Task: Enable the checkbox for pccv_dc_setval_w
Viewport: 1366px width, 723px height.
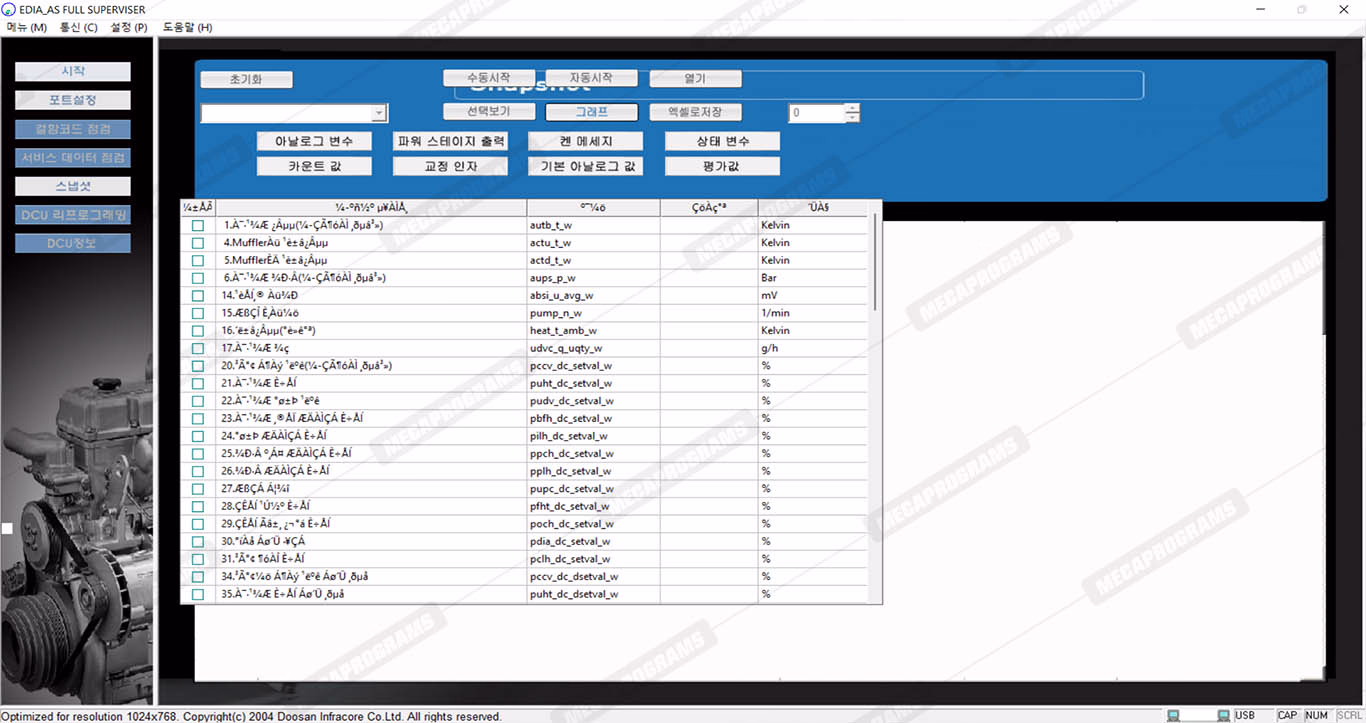Action: (x=198, y=366)
